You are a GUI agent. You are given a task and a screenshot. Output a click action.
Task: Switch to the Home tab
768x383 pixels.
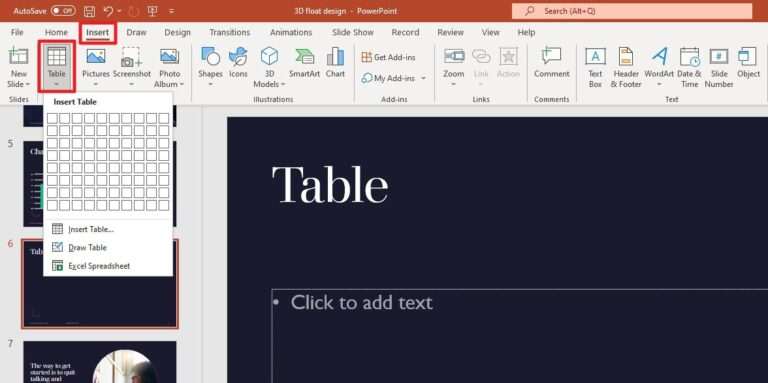tap(56, 32)
